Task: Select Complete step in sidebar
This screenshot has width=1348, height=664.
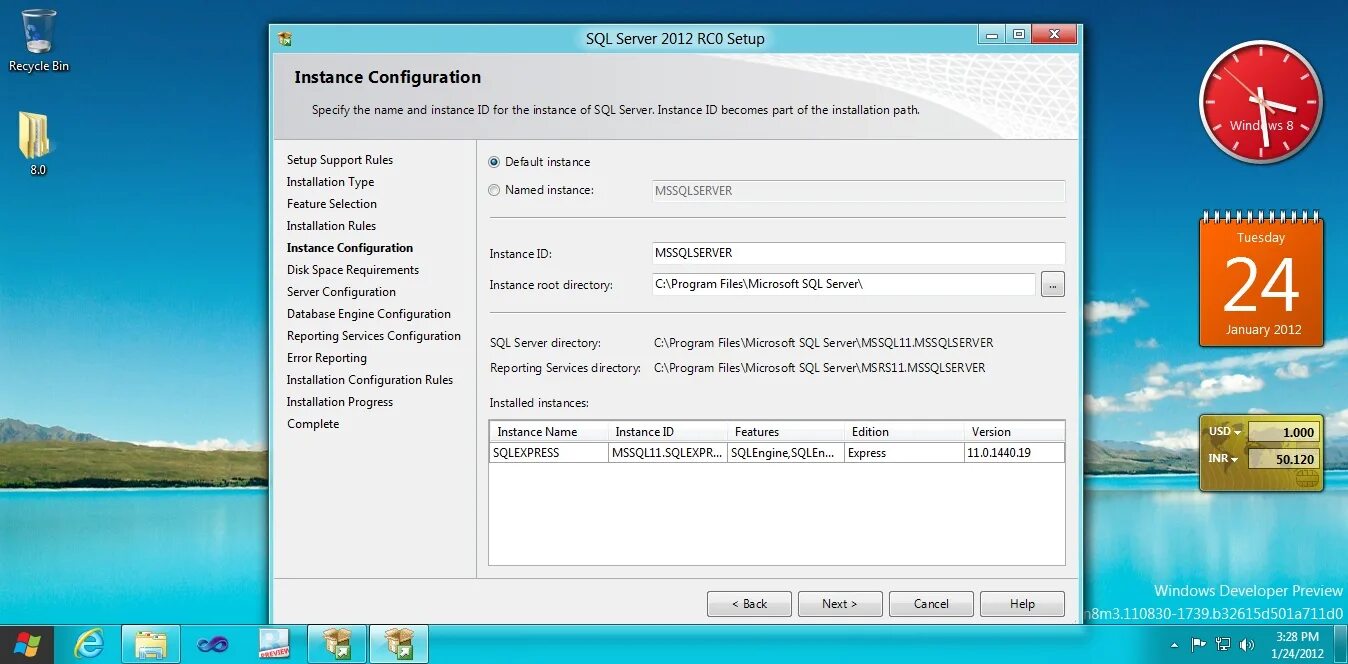Action: coord(313,424)
